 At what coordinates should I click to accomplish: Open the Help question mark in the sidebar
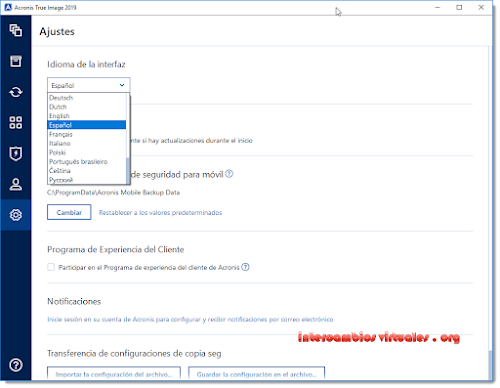pos(16,365)
